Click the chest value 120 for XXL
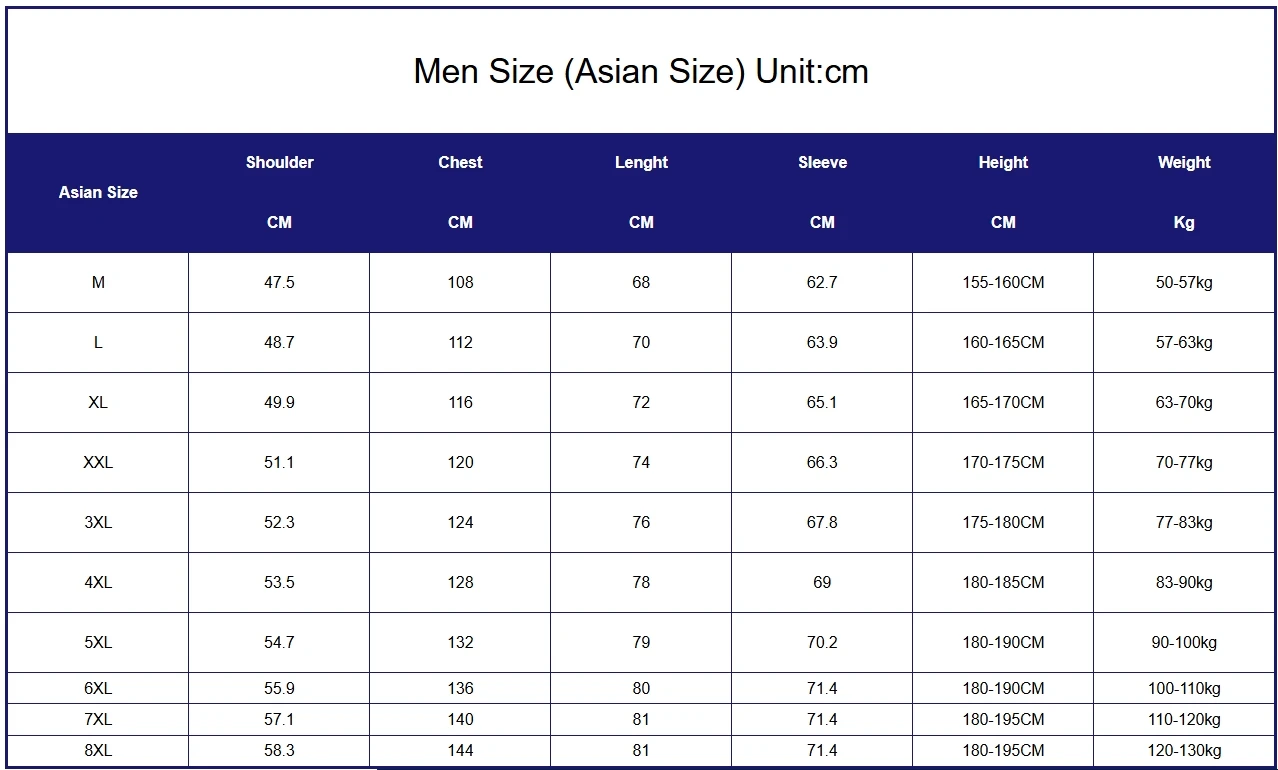This screenshot has width=1278, height=770. click(459, 462)
